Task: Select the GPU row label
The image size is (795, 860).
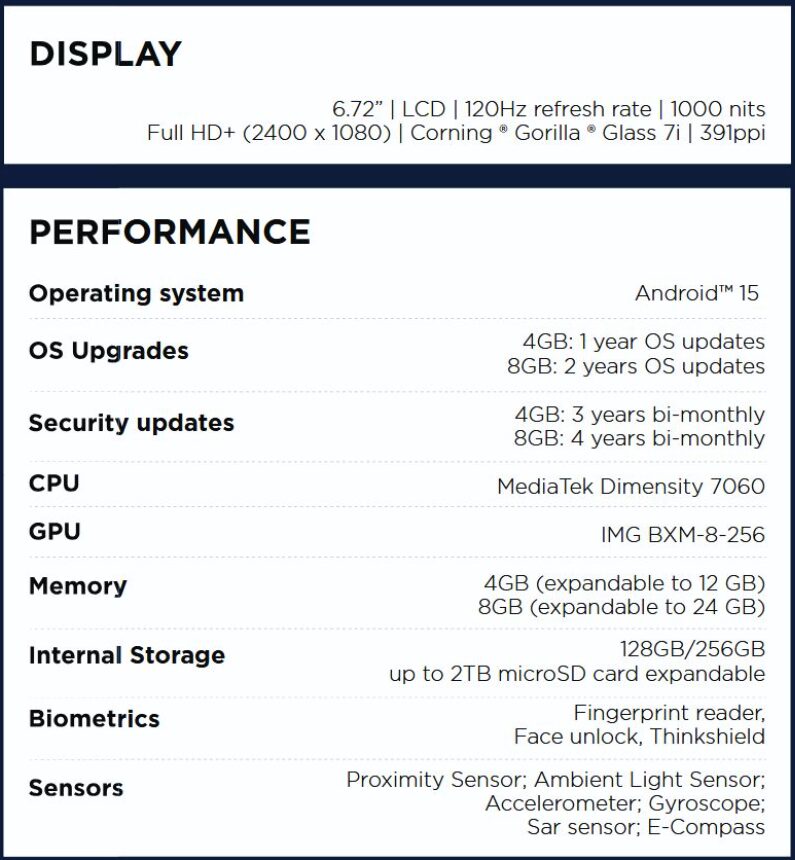Action: [55, 531]
